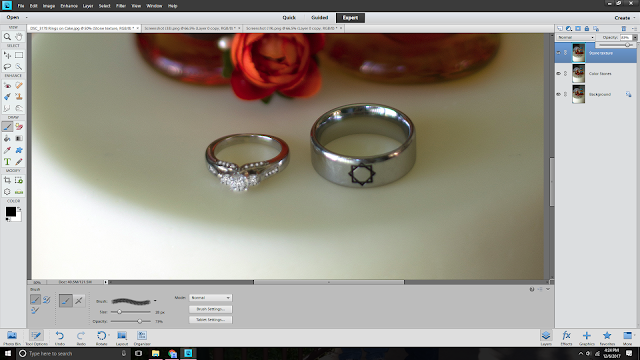Select the Crop tool
This screenshot has height=360, width=640.
click(7, 180)
